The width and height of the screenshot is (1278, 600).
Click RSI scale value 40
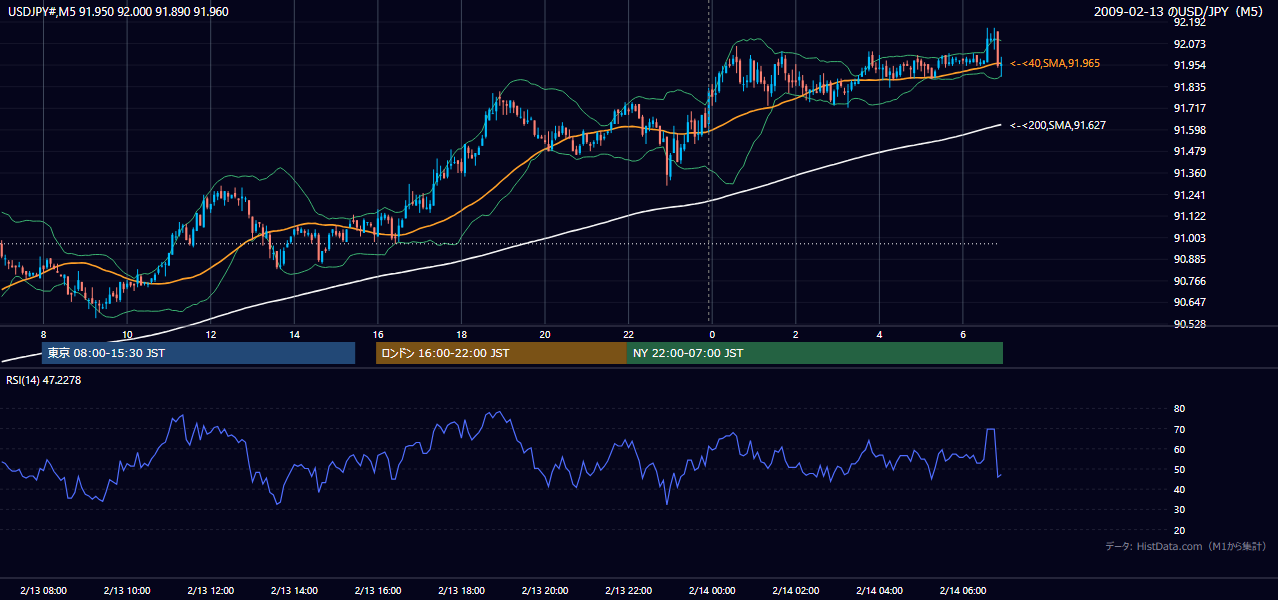[1180, 489]
